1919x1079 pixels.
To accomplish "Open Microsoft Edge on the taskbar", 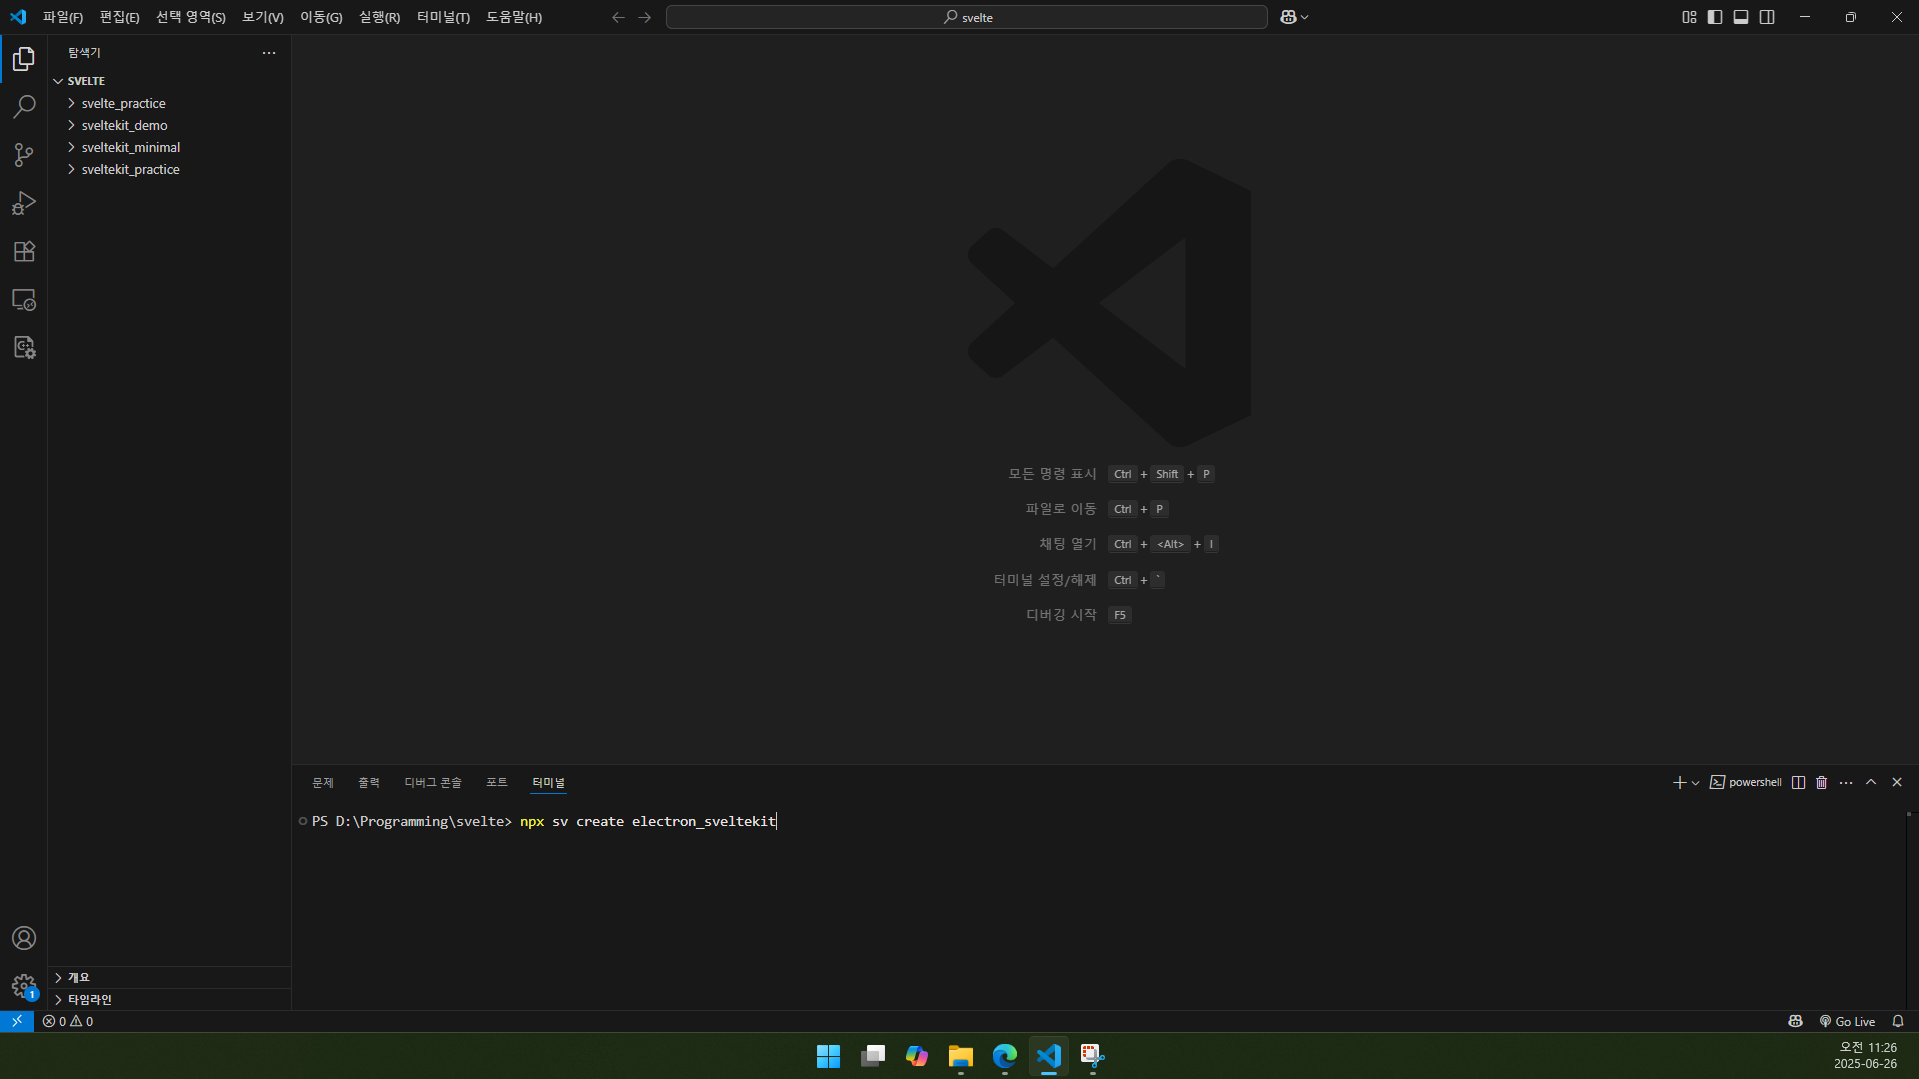I will click(1005, 1056).
